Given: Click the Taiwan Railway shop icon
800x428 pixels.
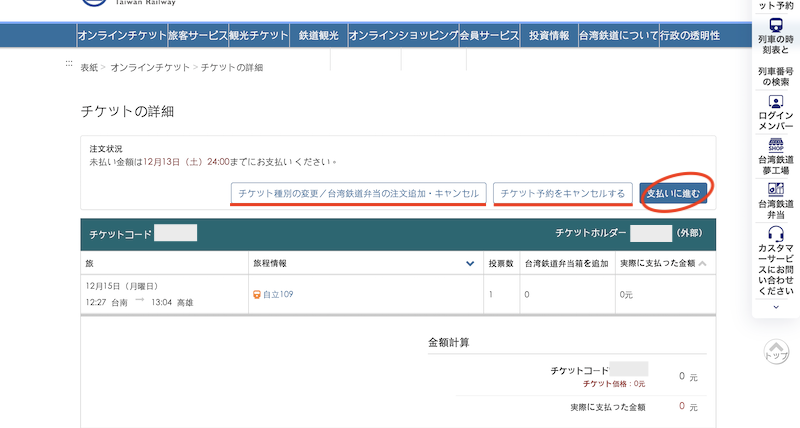Looking at the screenshot, I should (775, 145).
